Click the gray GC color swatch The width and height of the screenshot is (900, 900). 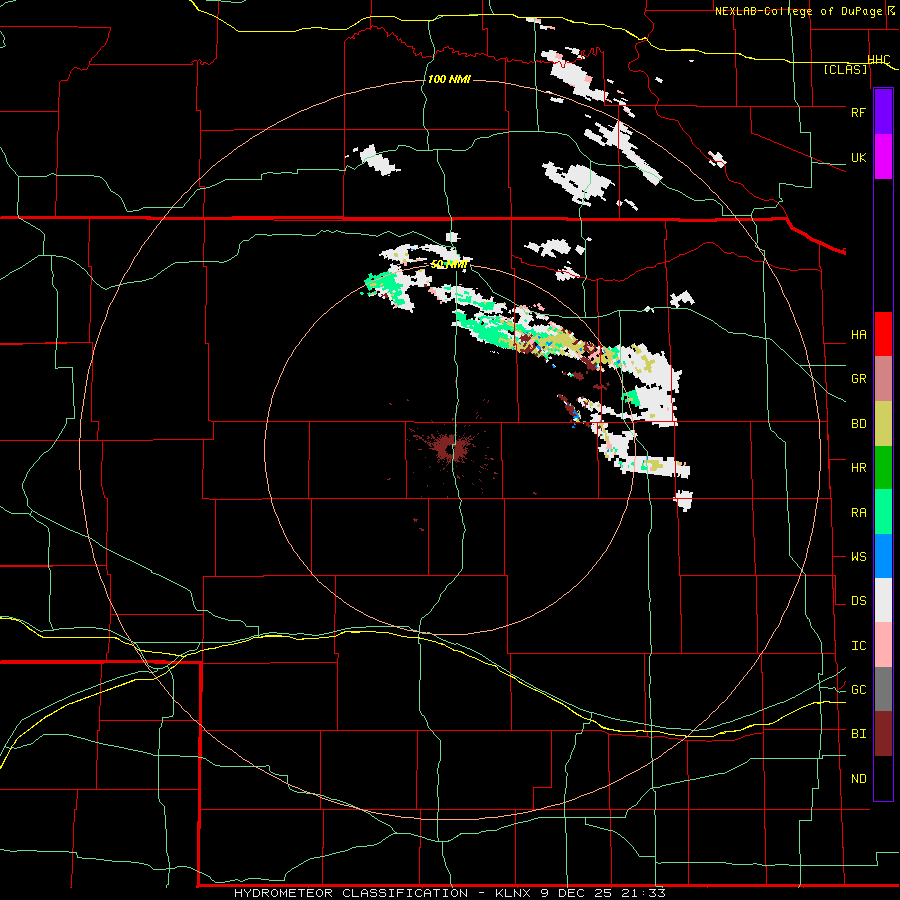click(x=883, y=689)
